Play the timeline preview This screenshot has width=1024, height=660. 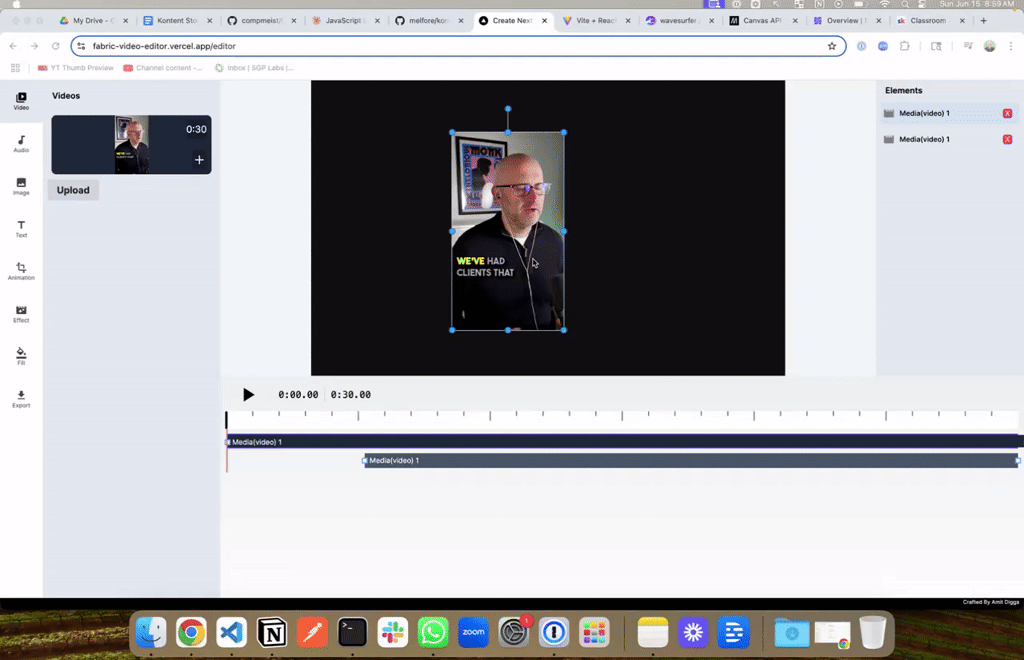pos(248,394)
